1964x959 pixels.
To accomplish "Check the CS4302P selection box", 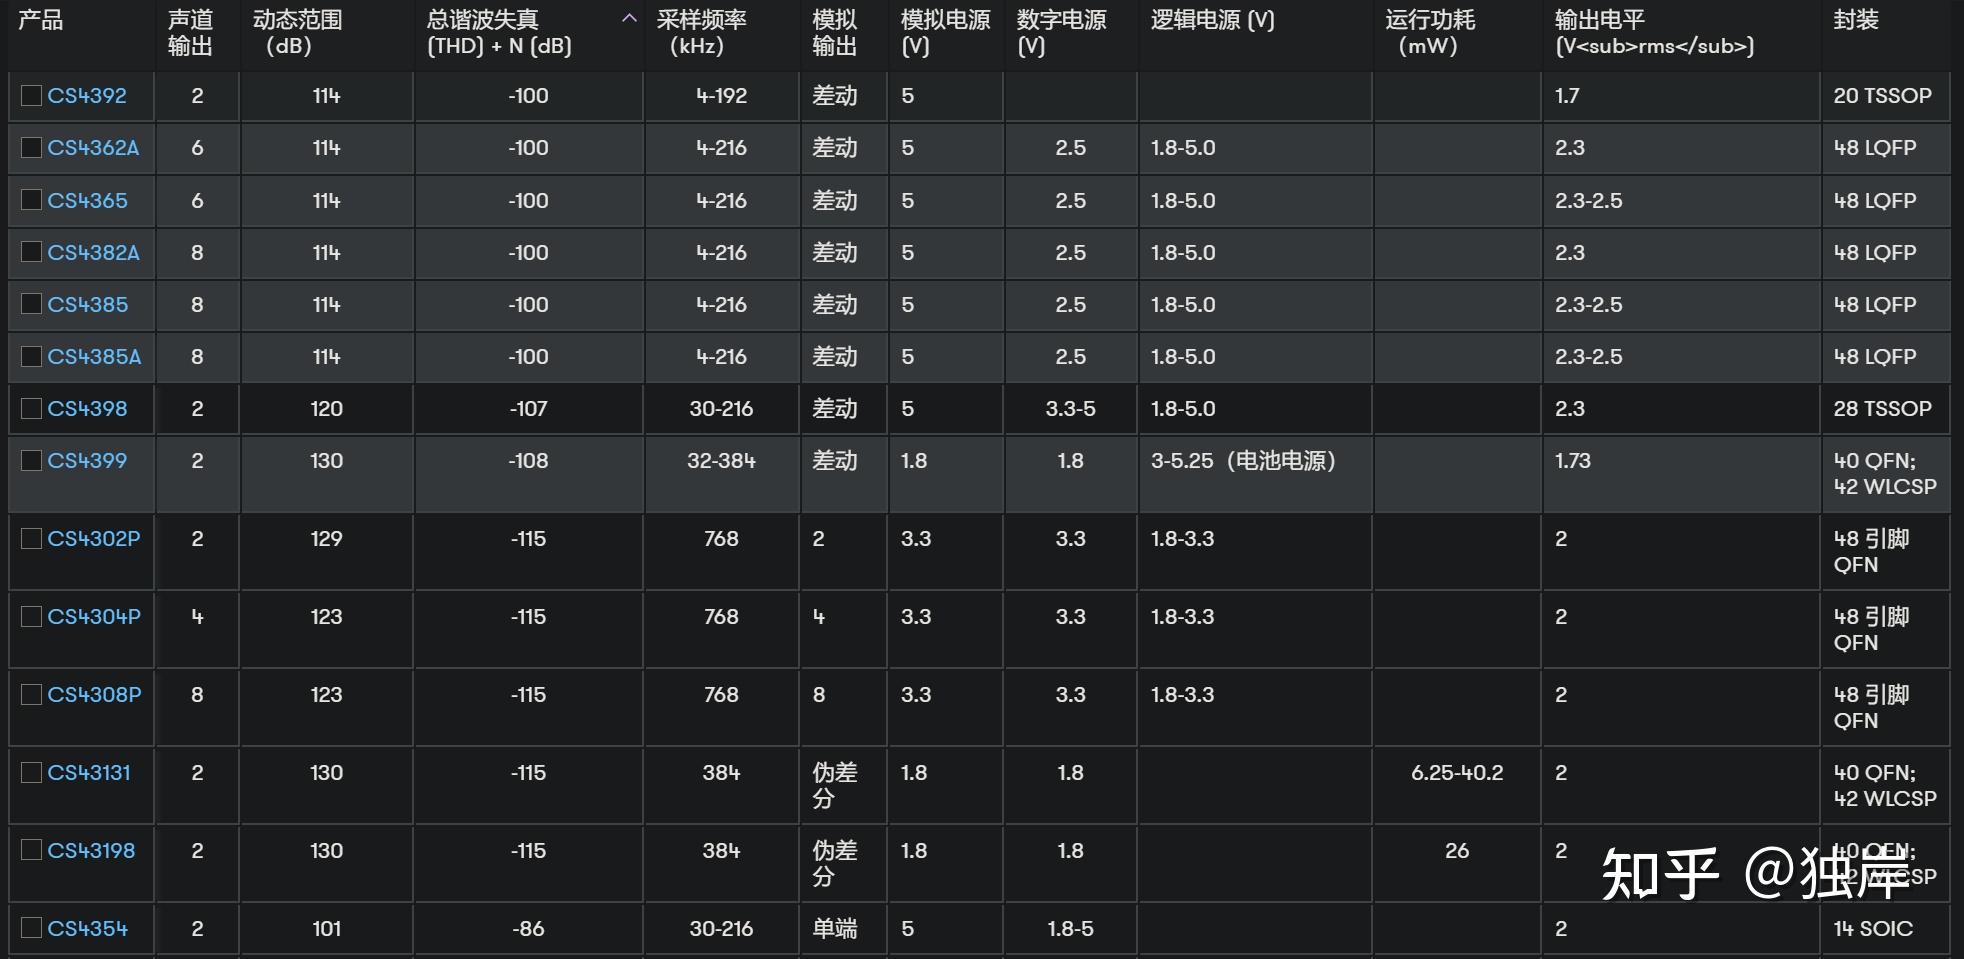I will [x=31, y=537].
